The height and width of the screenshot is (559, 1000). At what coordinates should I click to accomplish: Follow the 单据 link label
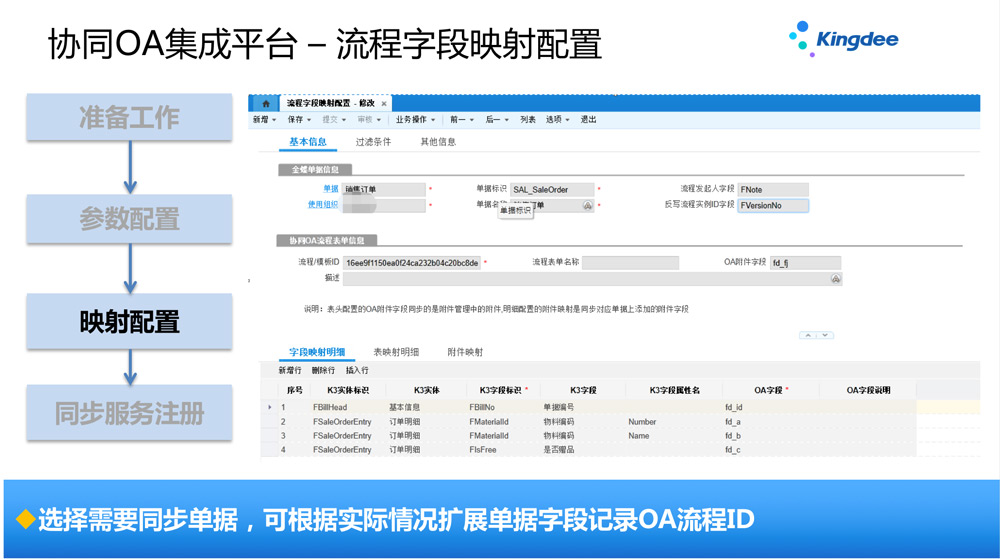coord(331,189)
